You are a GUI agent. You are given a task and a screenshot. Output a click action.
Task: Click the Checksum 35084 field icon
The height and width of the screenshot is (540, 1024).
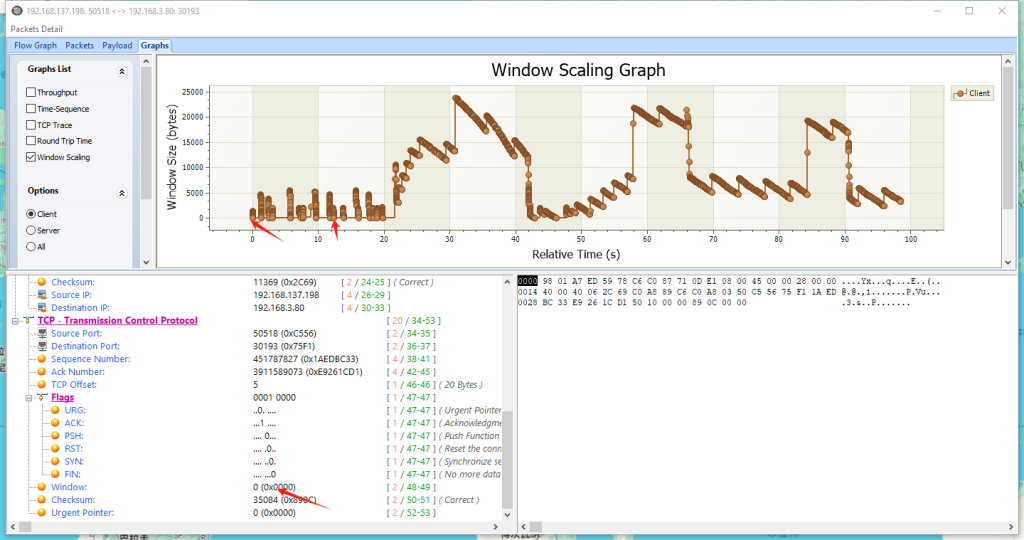[x=42, y=500]
